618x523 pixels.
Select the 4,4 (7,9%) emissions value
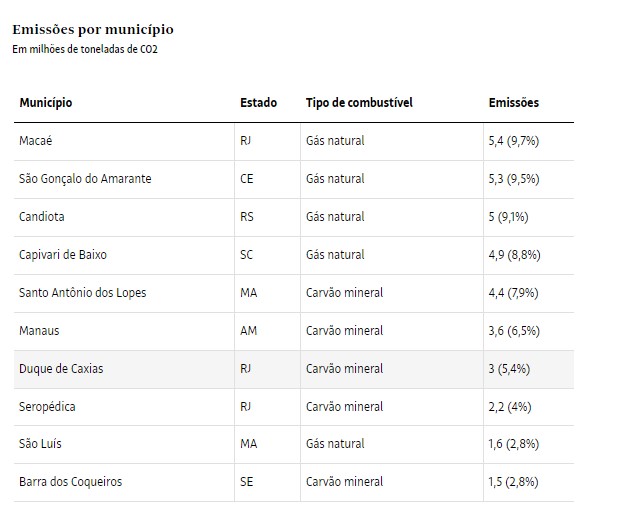[513, 293]
